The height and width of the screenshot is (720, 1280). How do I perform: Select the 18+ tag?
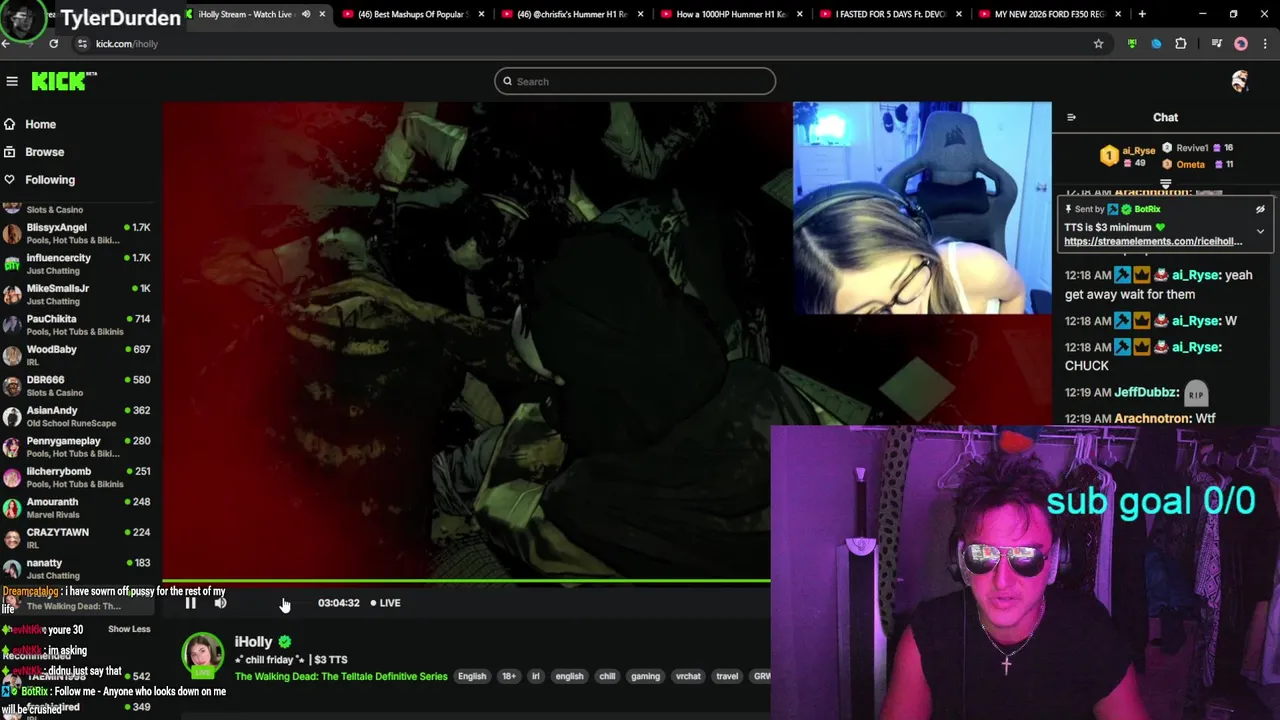[509, 677]
